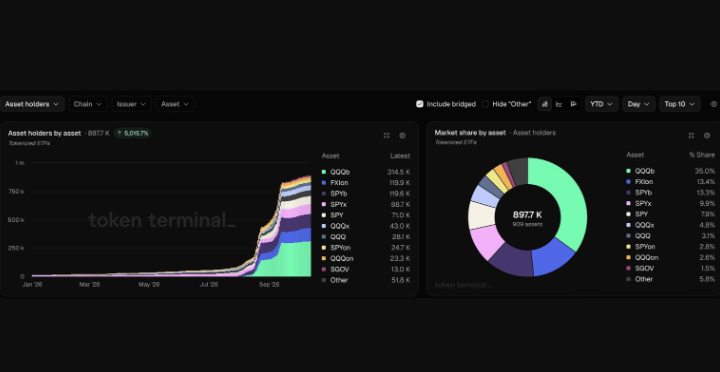Click Other in the area chart legend
Image resolution: width=720 pixels, height=372 pixels.
click(339, 280)
